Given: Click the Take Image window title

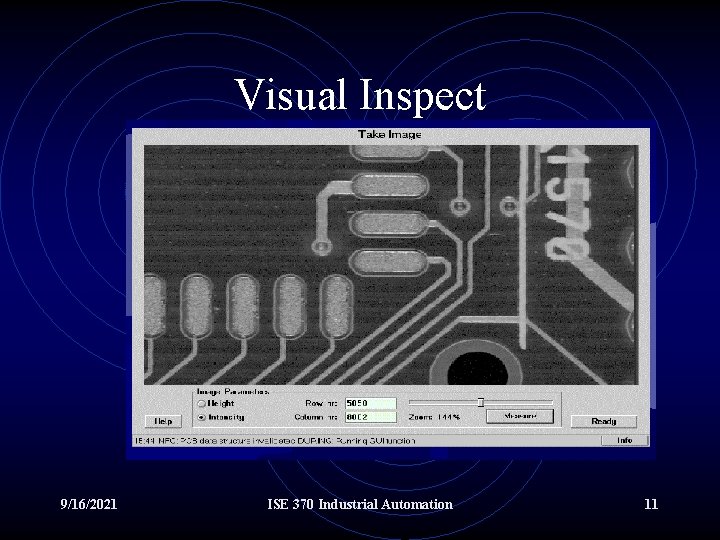Looking at the screenshot, I should point(389,135).
